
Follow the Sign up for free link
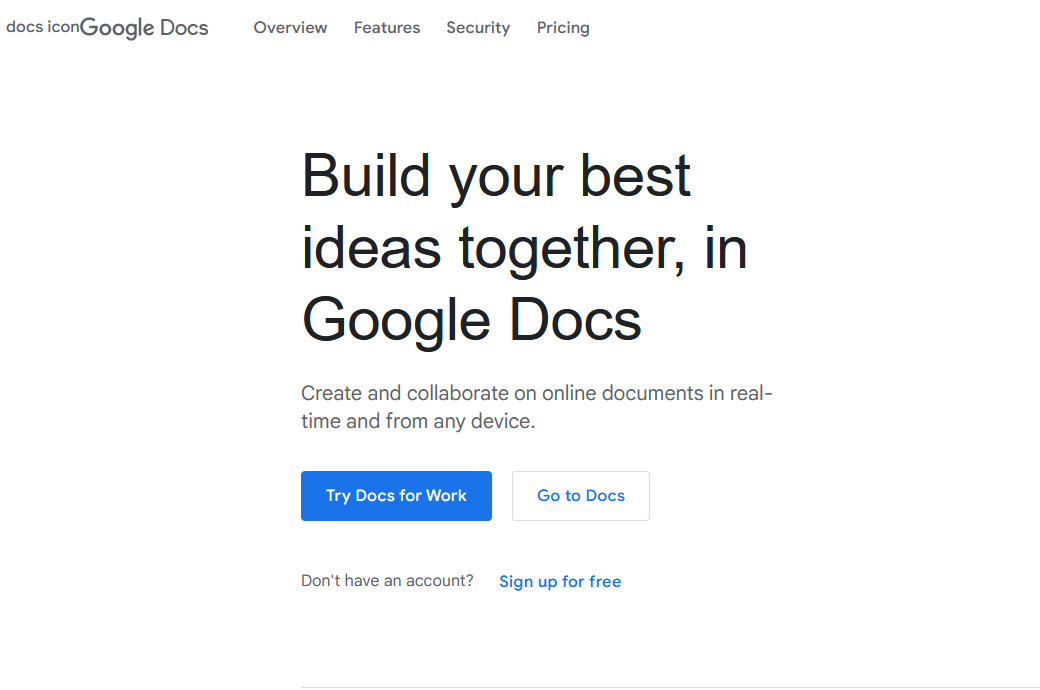pyautogui.click(x=560, y=581)
